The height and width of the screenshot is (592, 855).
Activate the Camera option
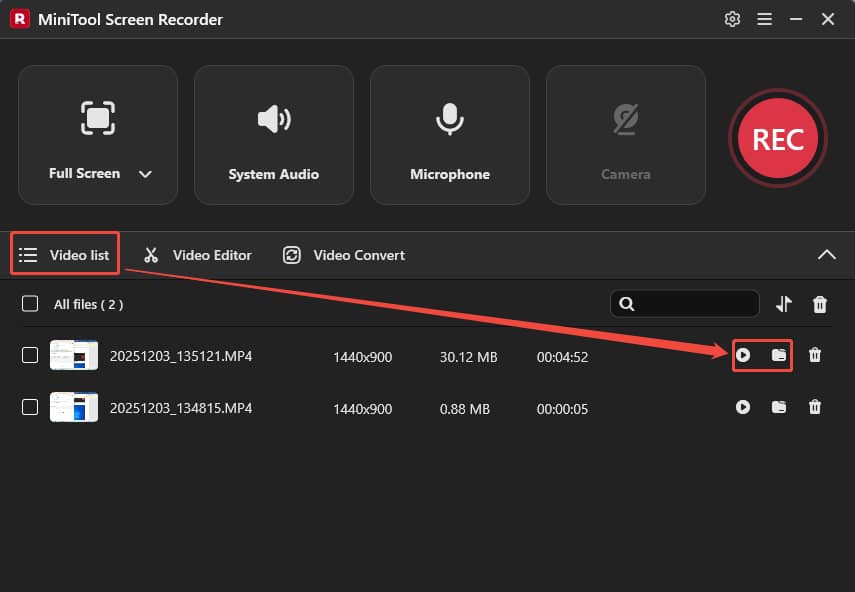click(625, 134)
